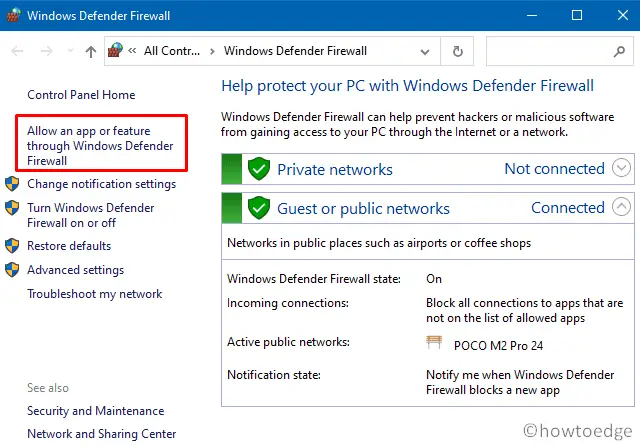The image size is (640, 447).
Task: Click the shield icon beside Change notification settings
Action: tap(12, 184)
